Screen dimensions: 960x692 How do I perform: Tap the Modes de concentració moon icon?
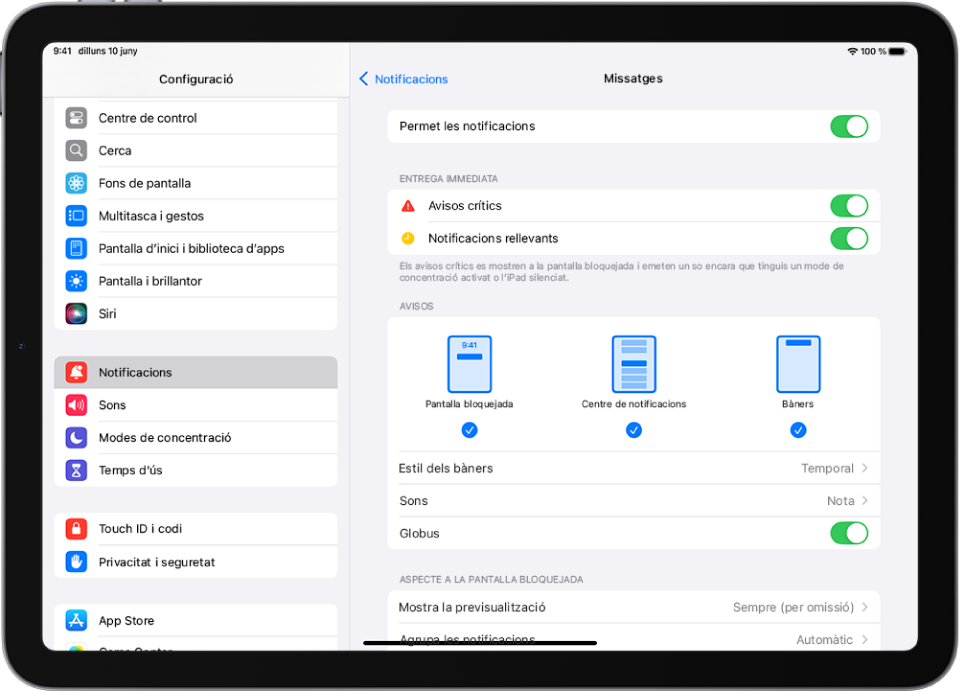tap(76, 437)
